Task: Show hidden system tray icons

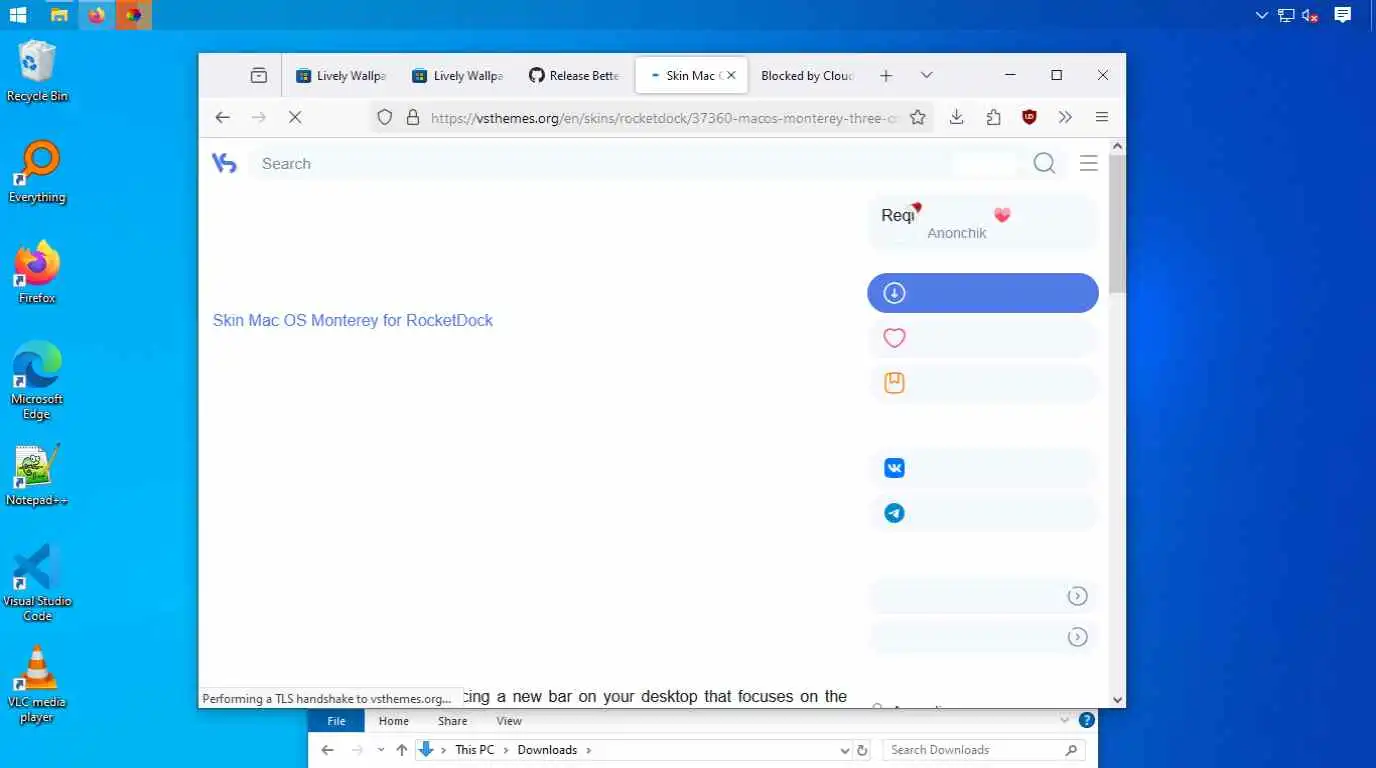Action: click(x=1262, y=15)
